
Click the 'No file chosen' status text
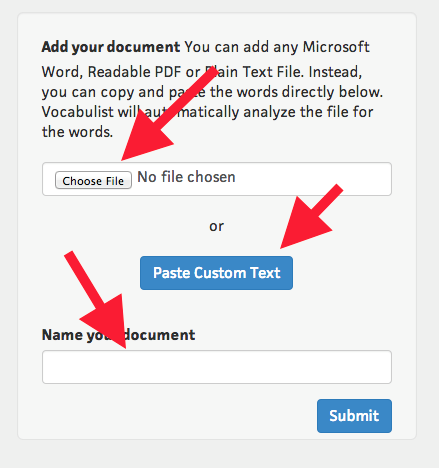click(x=186, y=177)
